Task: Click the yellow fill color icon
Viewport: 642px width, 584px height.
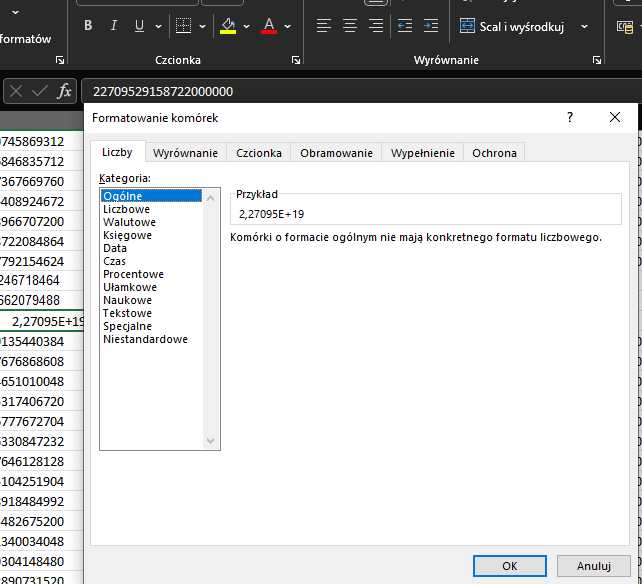Action: tap(228, 26)
